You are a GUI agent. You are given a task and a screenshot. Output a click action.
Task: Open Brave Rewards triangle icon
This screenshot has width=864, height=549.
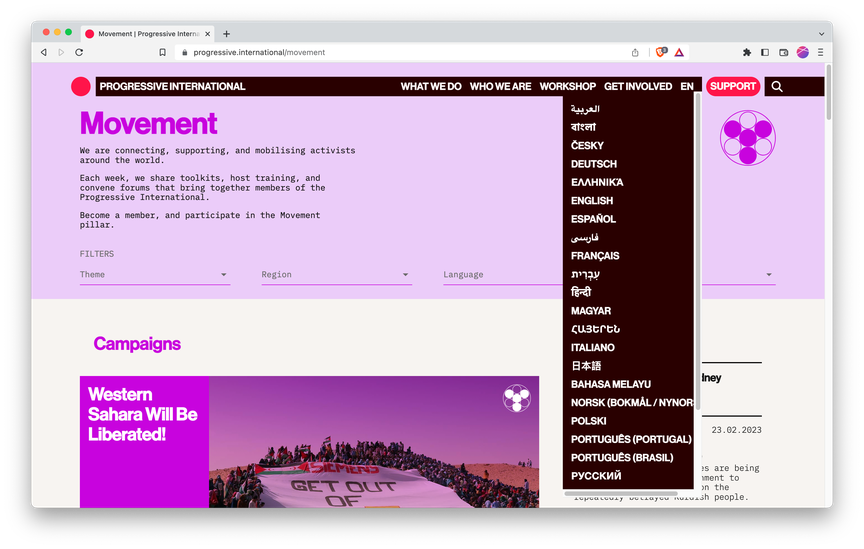[679, 52]
